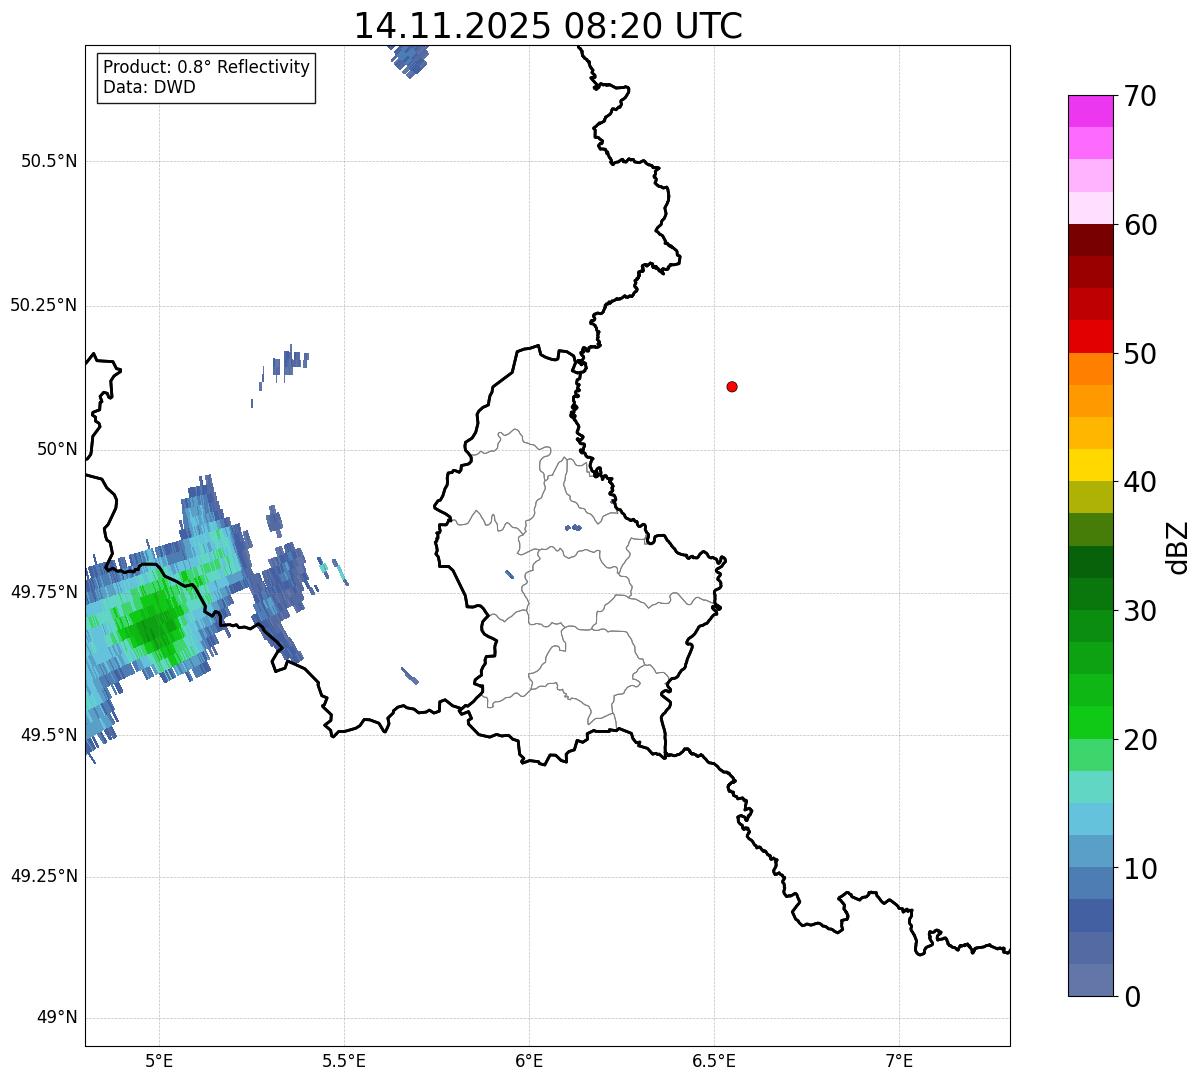This screenshot has height=1081, width=1202.
Task: Click the 49.5°N latitude label
Action: point(49,735)
